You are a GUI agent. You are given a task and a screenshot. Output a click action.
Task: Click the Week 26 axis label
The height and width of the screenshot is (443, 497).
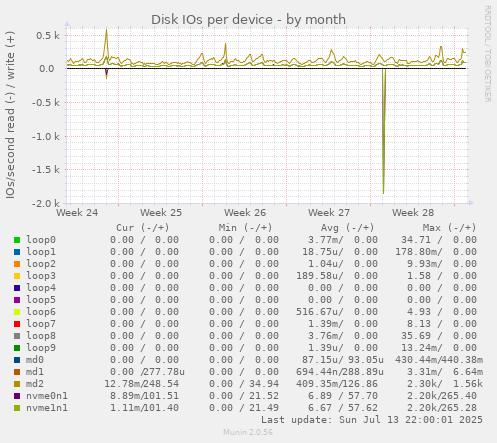tap(245, 213)
